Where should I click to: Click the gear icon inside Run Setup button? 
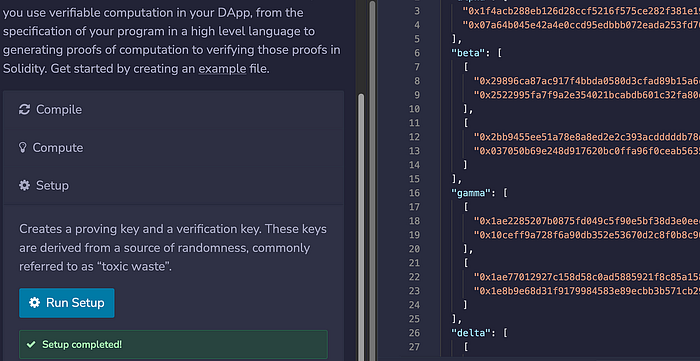[34, 303]
